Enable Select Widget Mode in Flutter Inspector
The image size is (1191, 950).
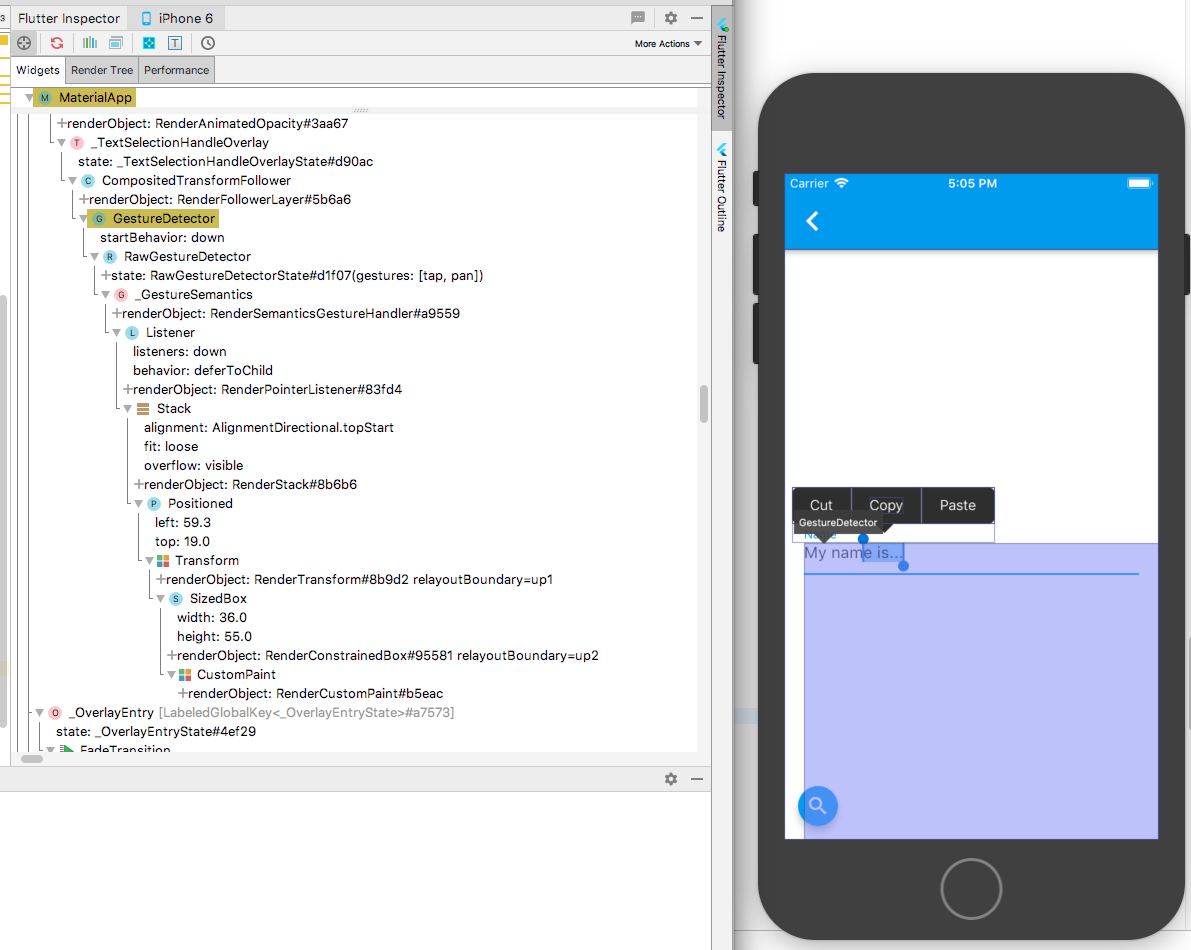click(x=23, y=43)
